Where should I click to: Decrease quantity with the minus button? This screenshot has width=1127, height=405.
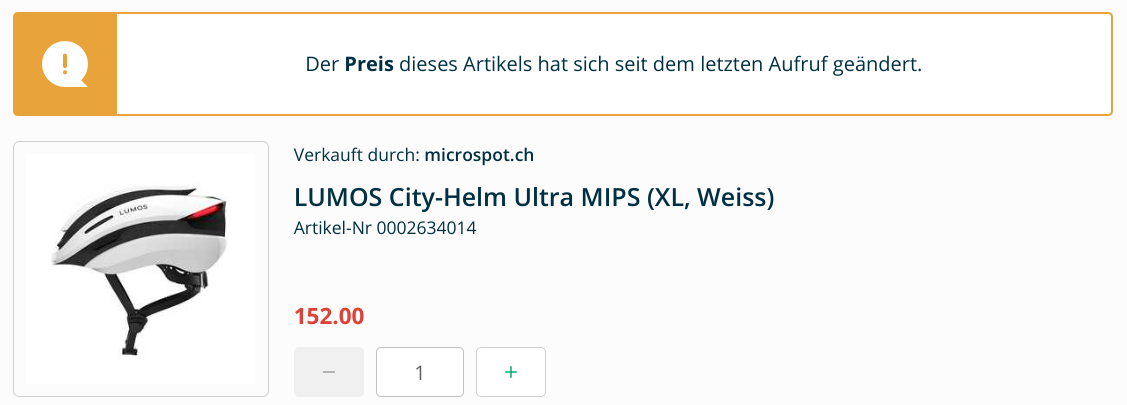click(329, 372)
